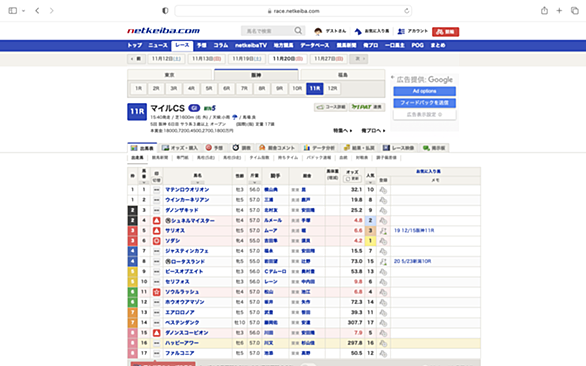Open the favorite horses icon in the header
Image resolution: width=586 pixels, height=366 pixels.
click(x=358, y=31)
